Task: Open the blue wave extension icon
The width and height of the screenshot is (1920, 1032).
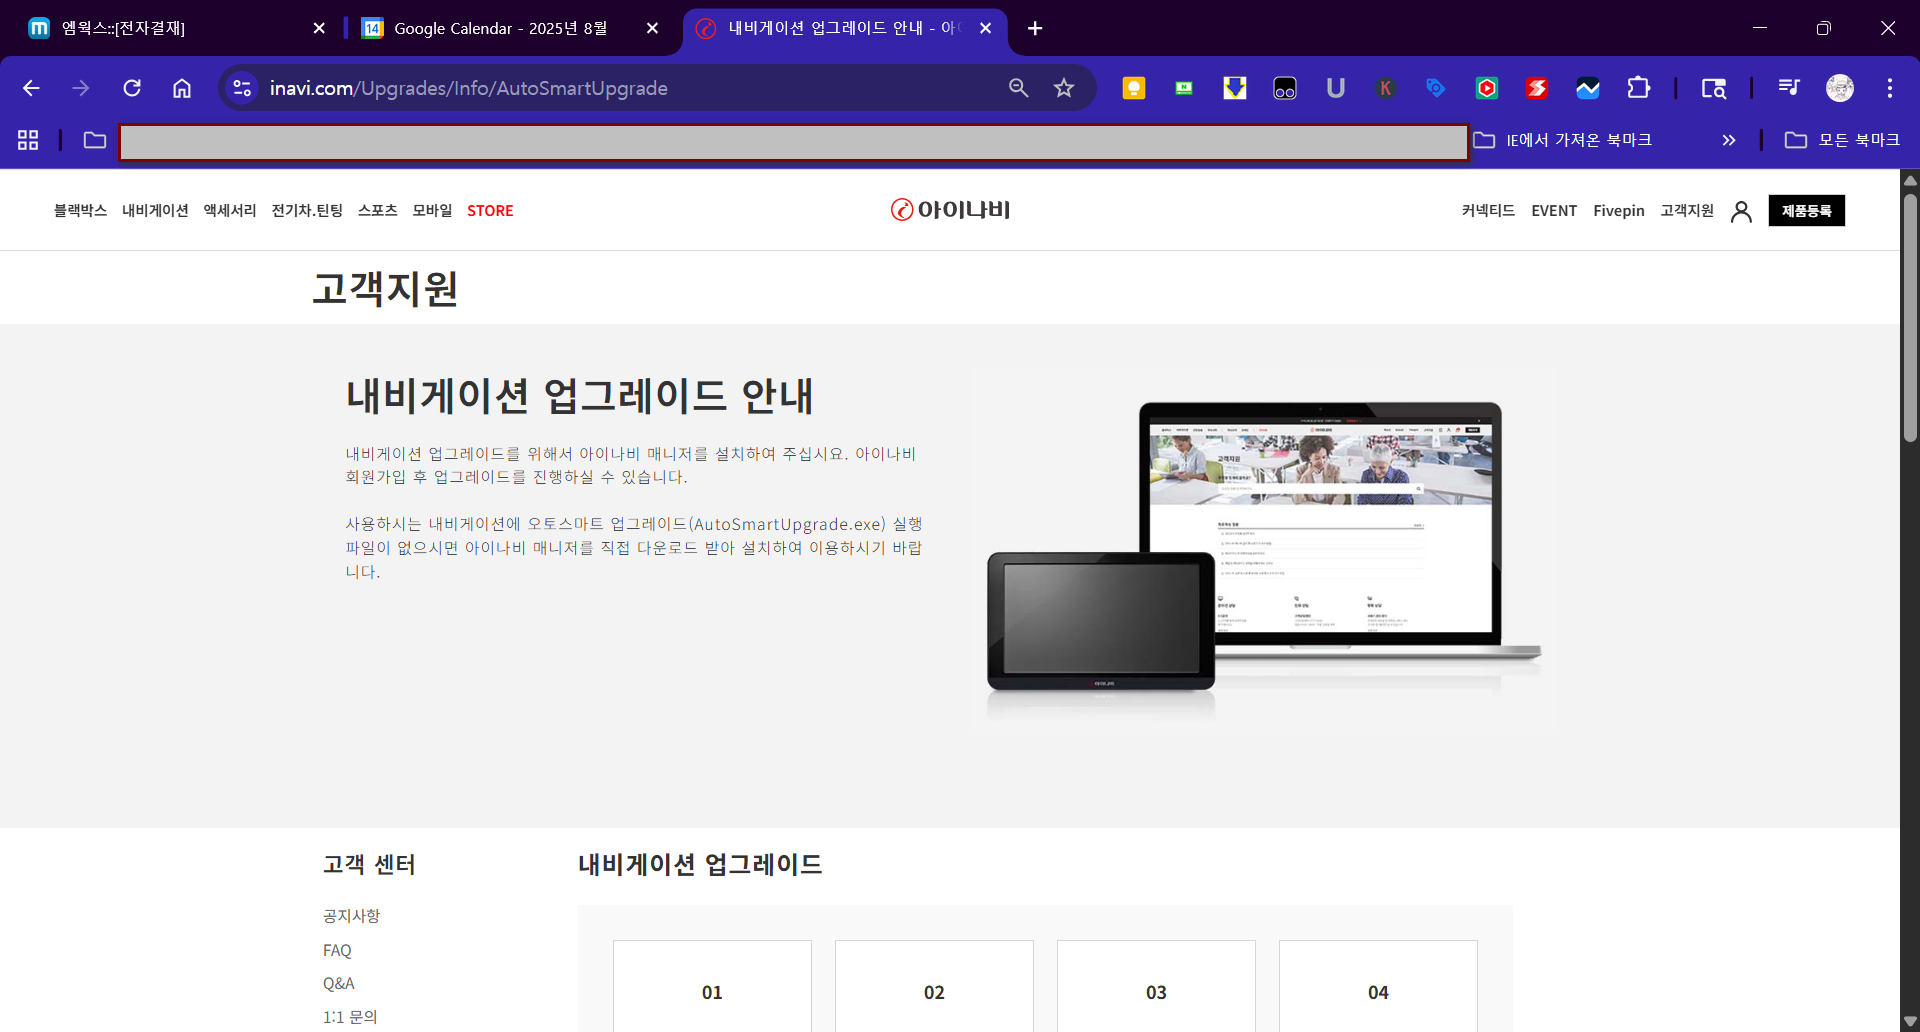Action: click(1588, 88)
